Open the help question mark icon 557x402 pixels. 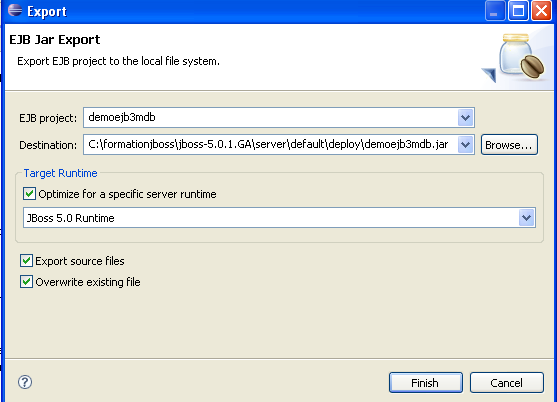[25, 382]
